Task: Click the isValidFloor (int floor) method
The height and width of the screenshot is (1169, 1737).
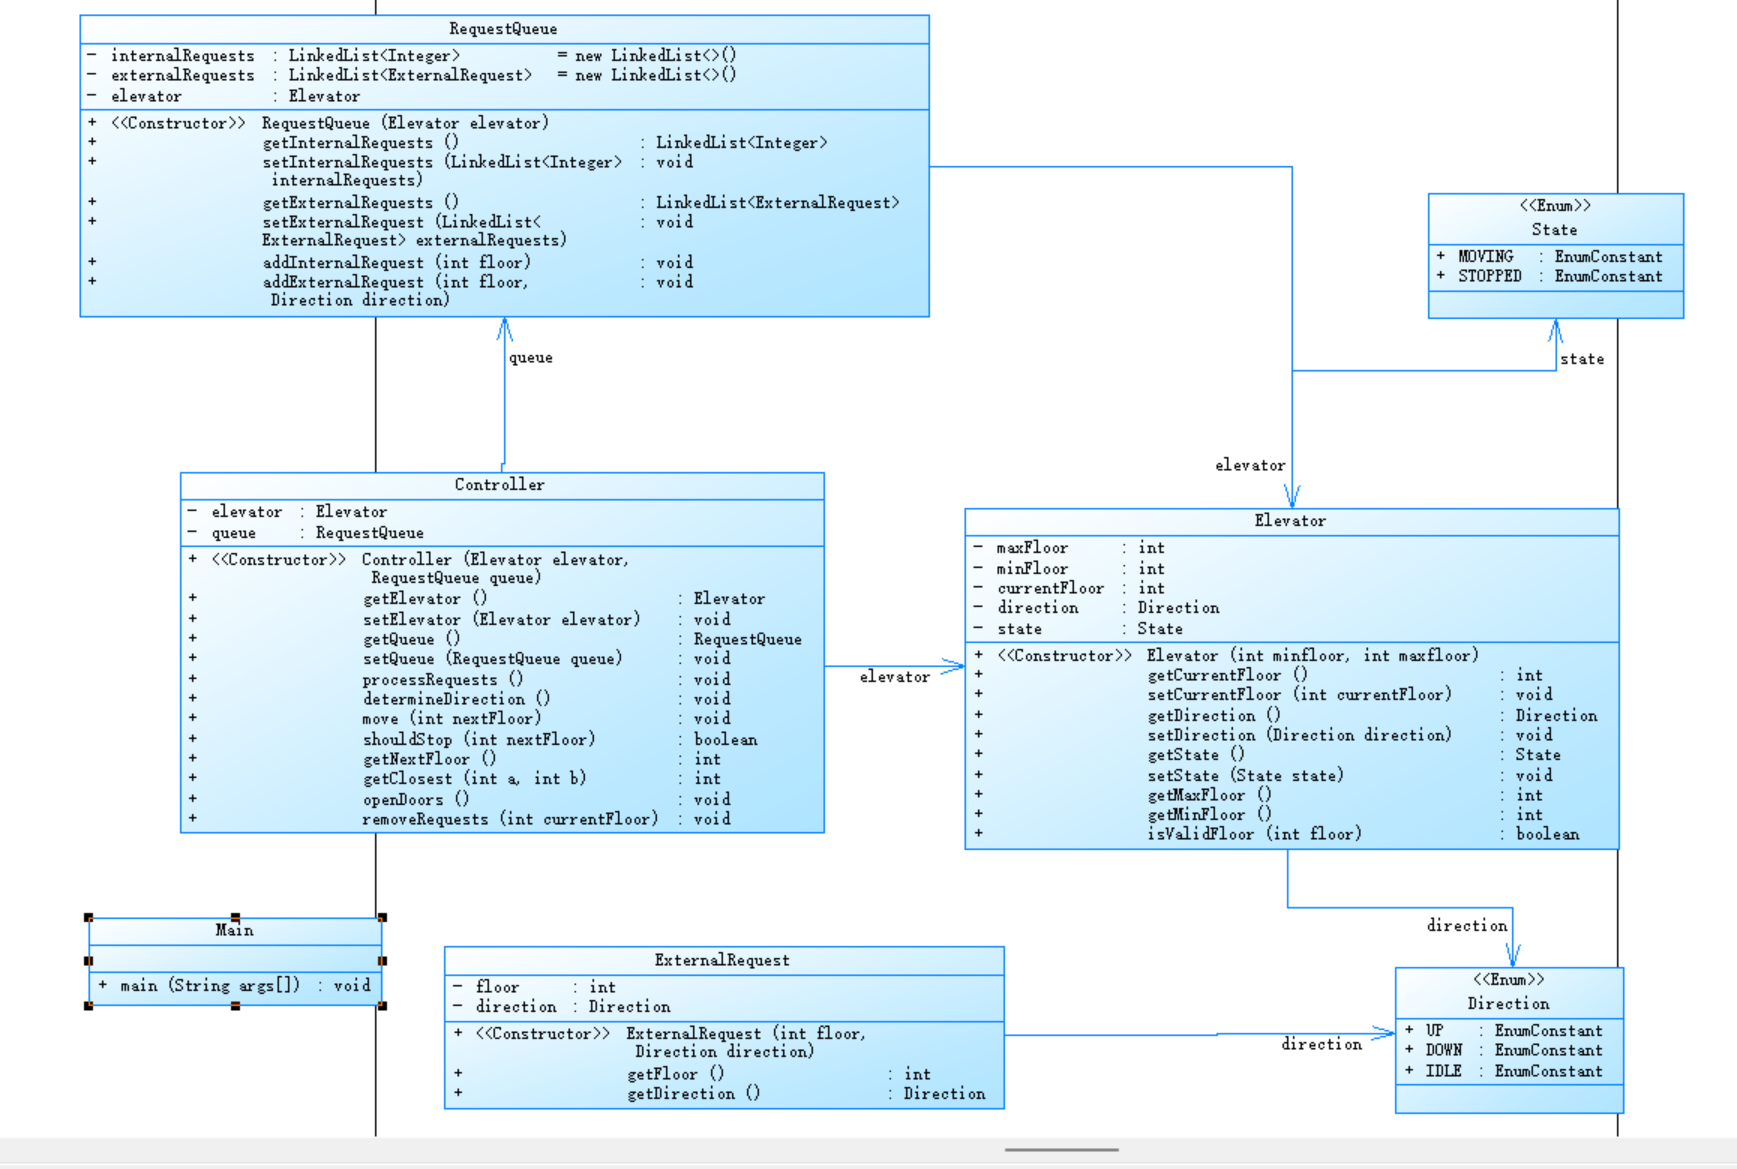Action: point(1276,834)
